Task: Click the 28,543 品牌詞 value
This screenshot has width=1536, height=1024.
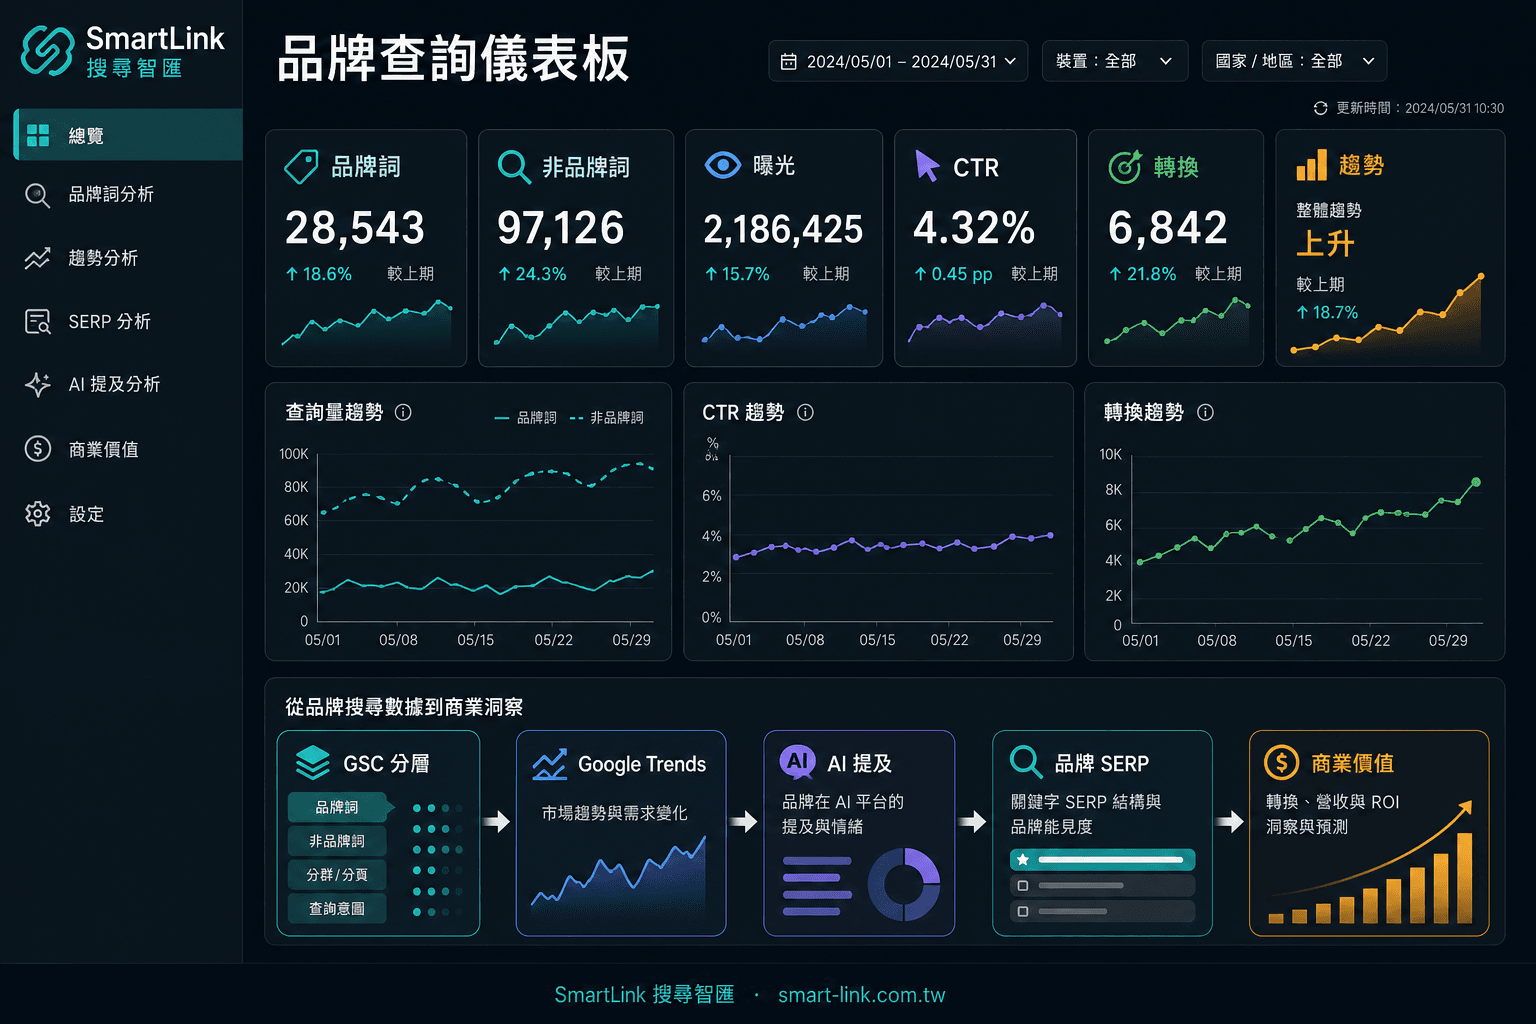Action: (355, 228)
